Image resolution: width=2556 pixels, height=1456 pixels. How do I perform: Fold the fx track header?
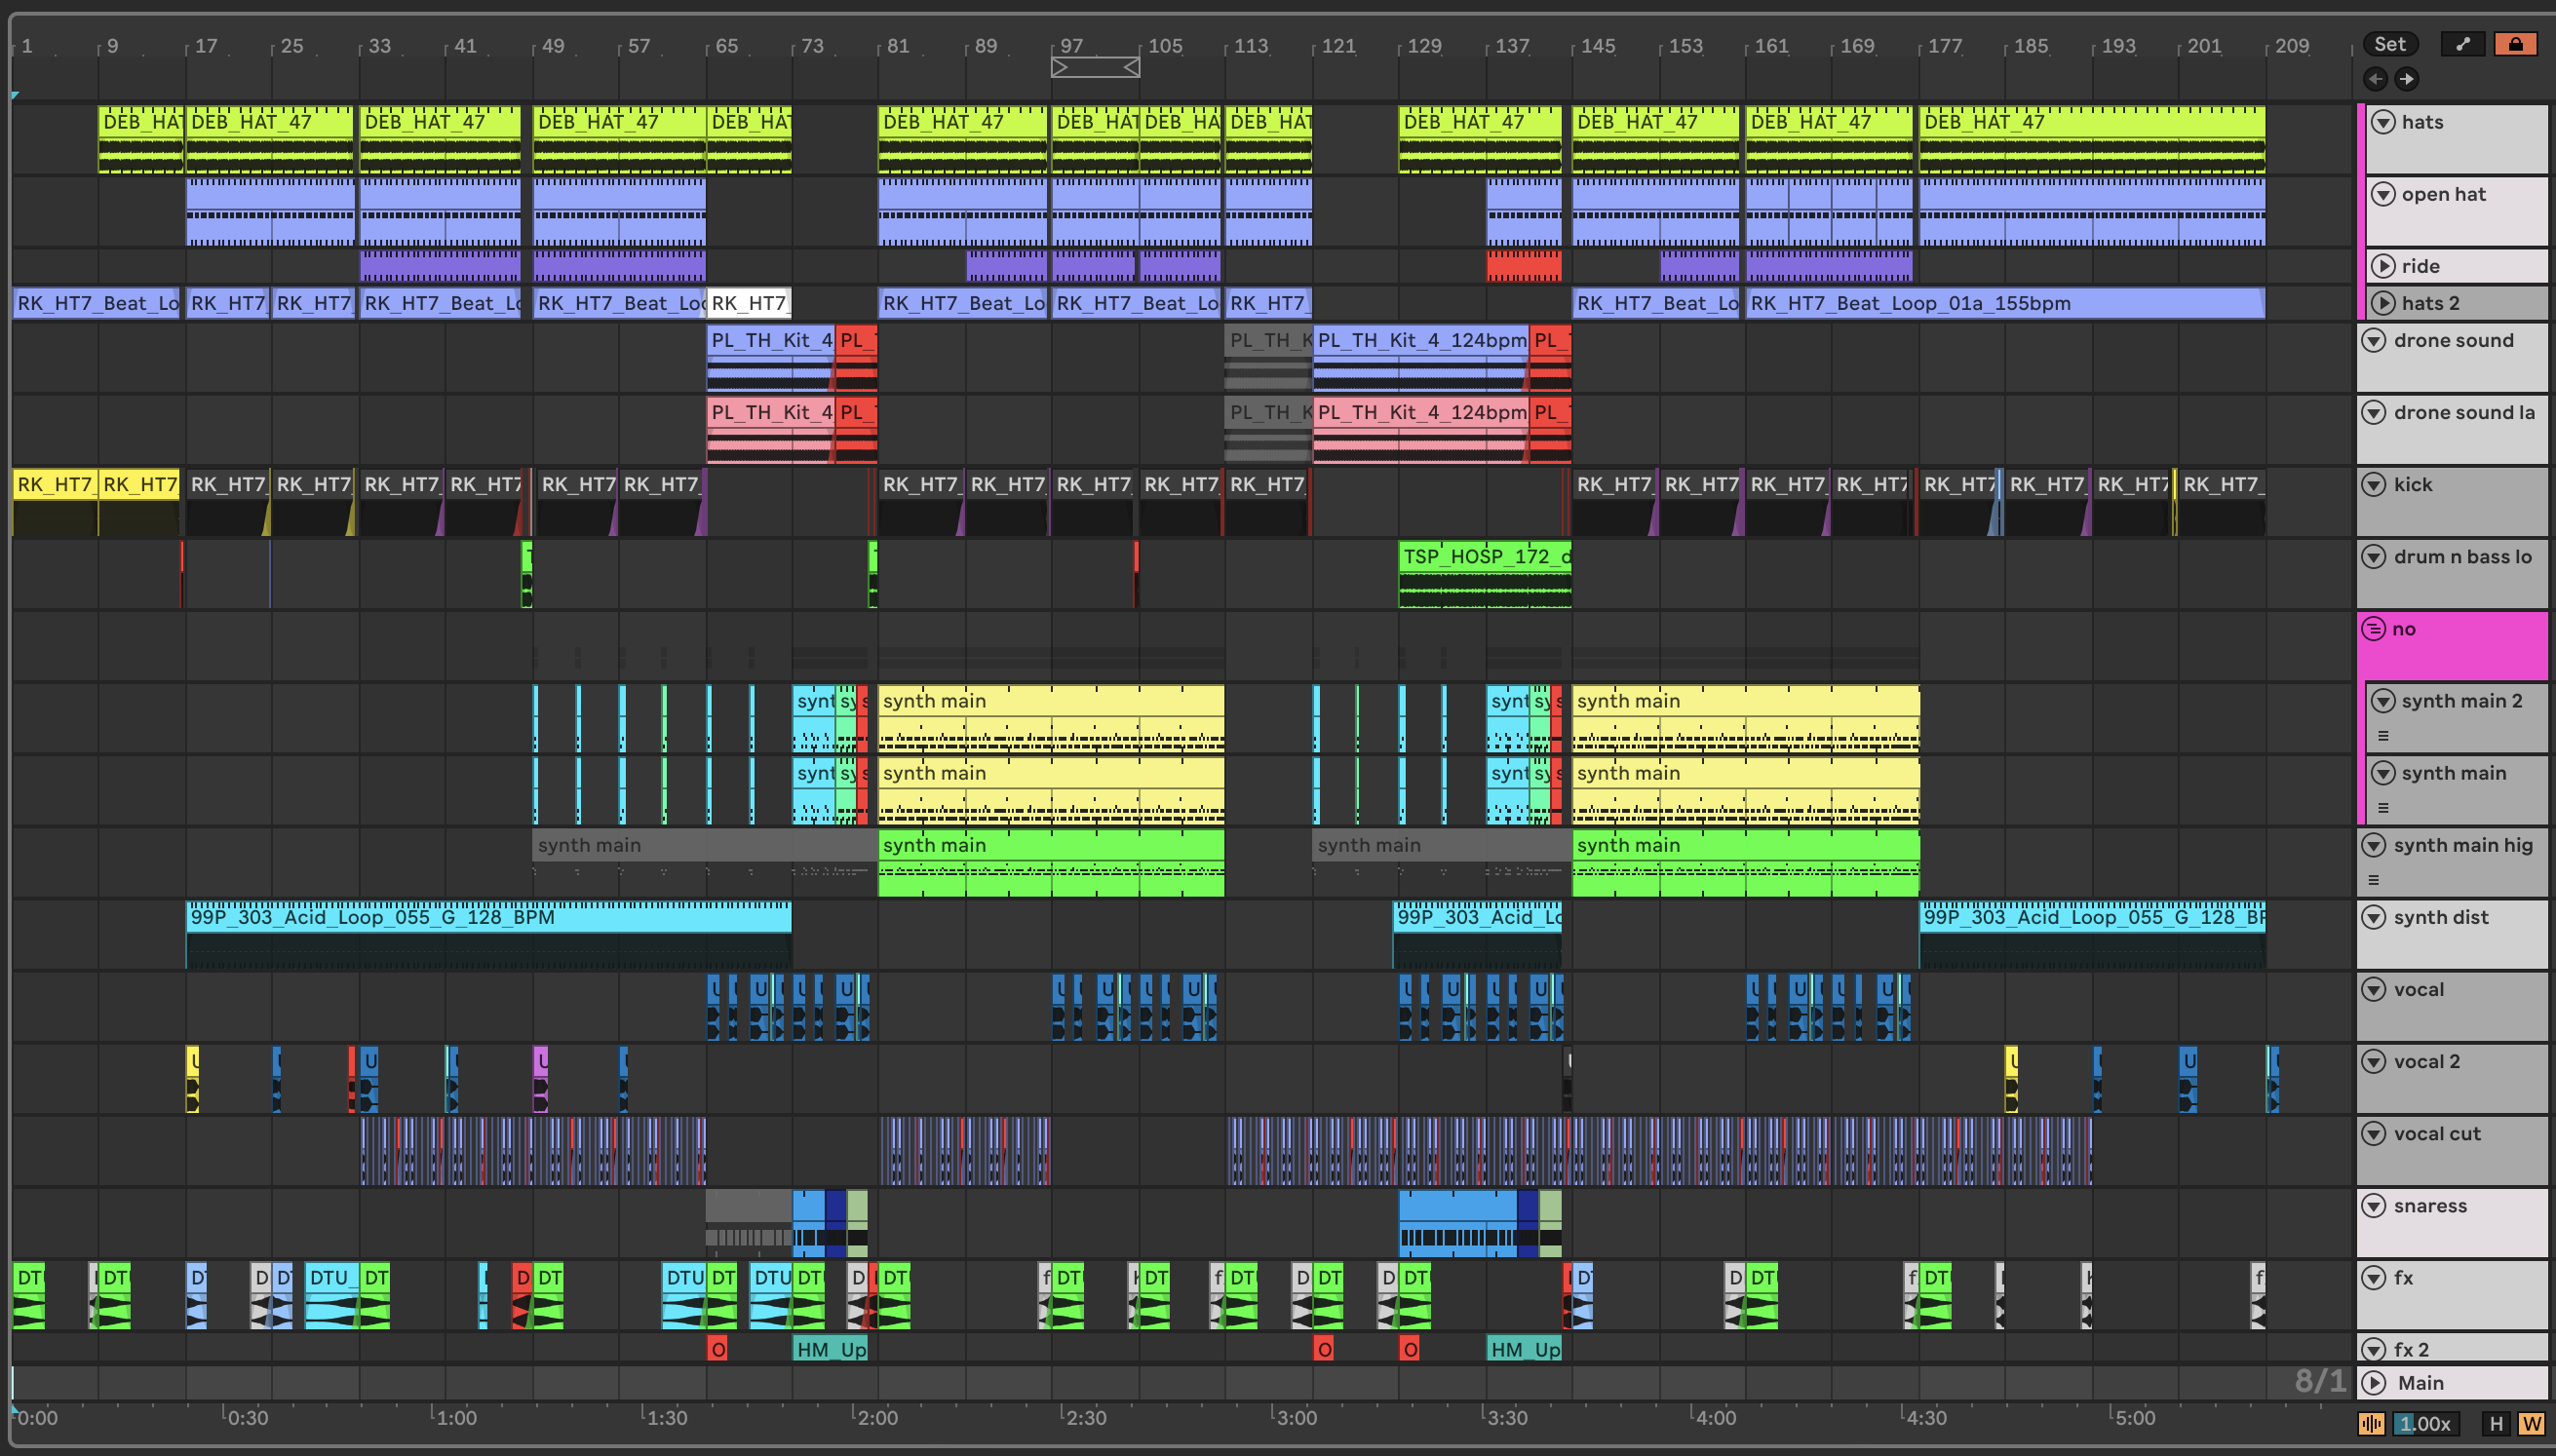[2374, 1277]
